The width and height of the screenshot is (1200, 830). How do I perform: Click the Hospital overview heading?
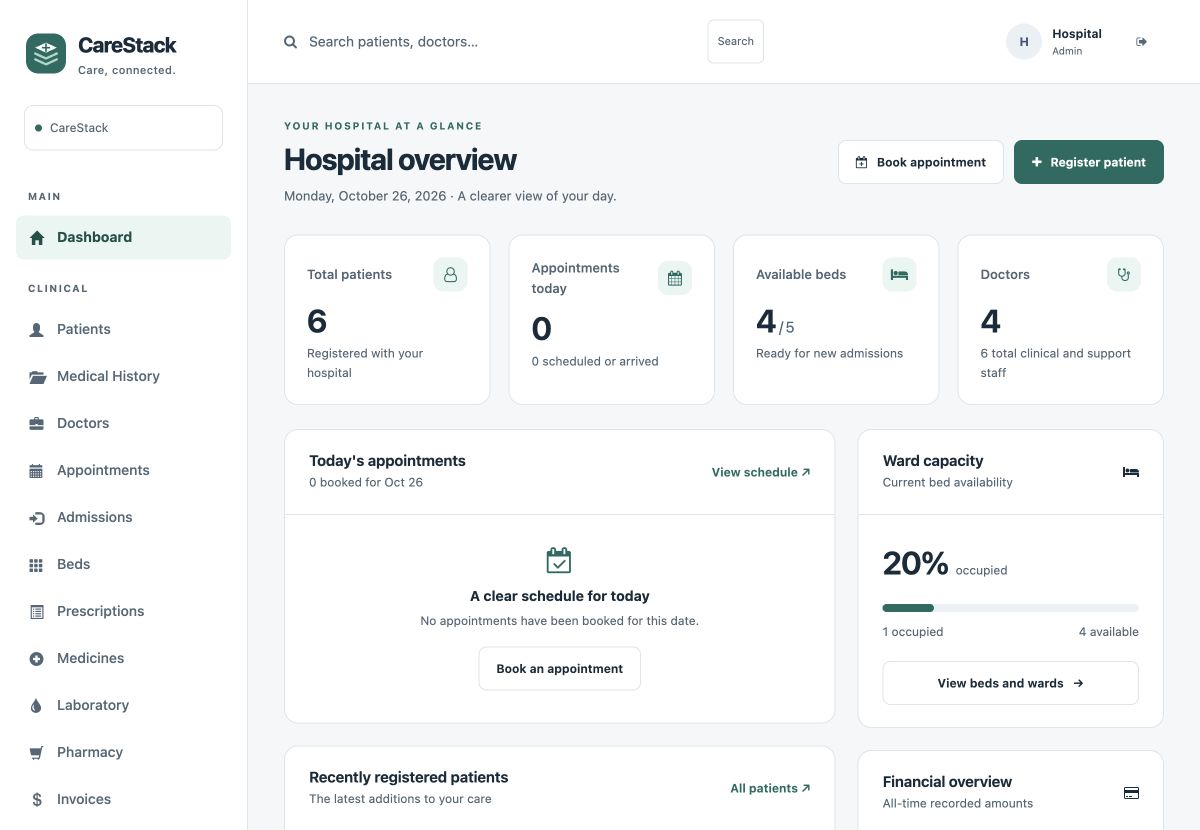click(x=400, y=160)
